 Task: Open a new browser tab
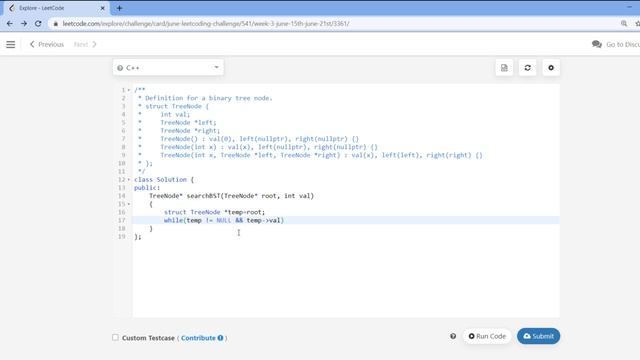(x=119, y=8)
